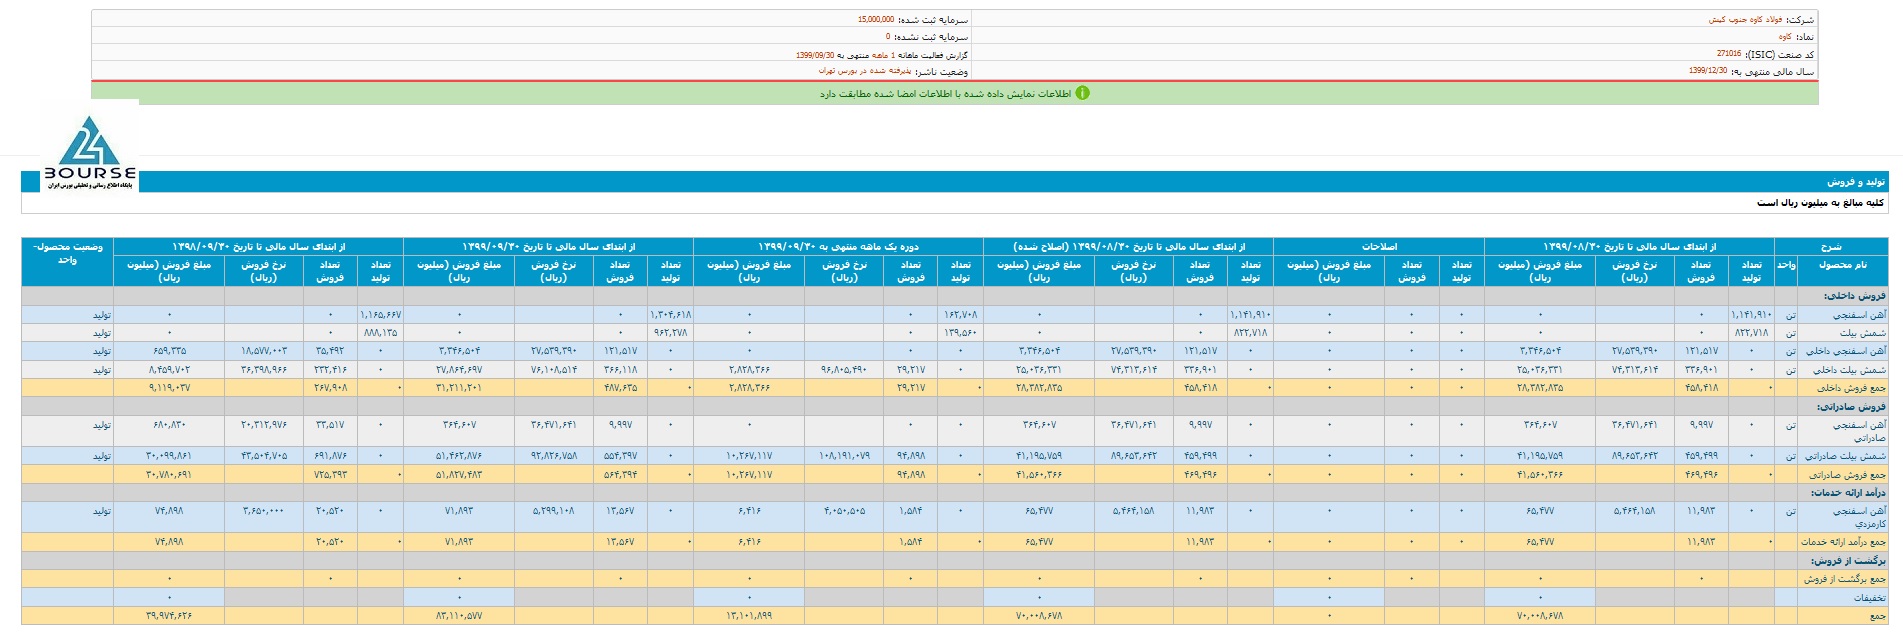Click the production count cell ۹۶۲,۲۷۸
Viewport: 1903px width, 641px height.
[x=672, y=333]
